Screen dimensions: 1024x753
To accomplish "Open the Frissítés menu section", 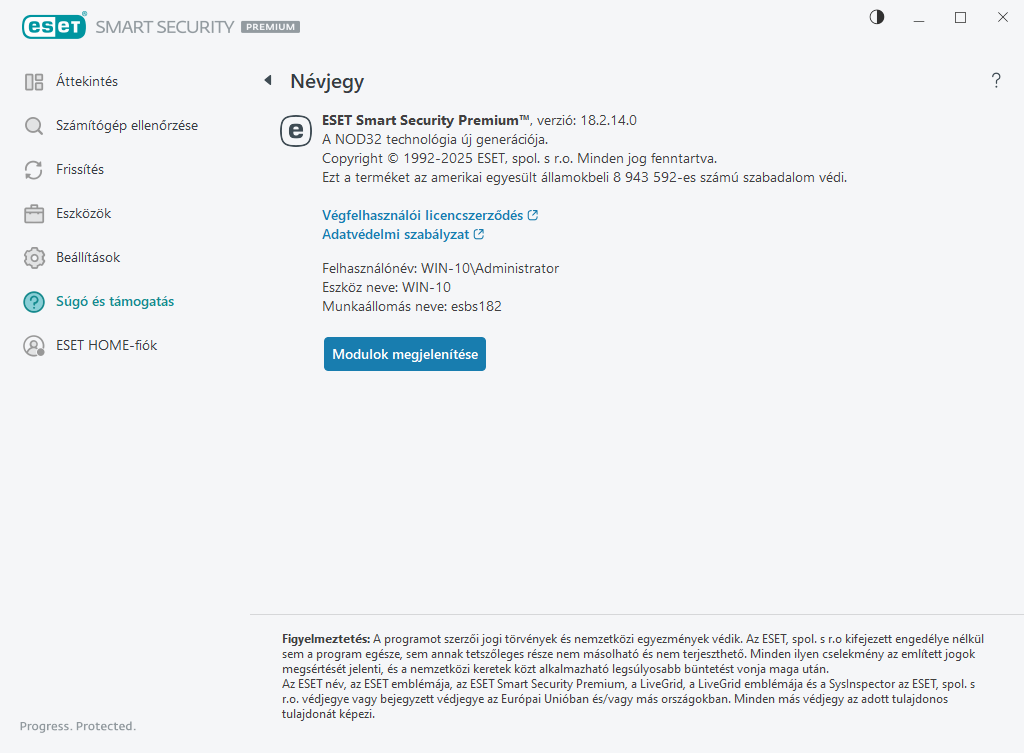I will [x=80, y=170].
